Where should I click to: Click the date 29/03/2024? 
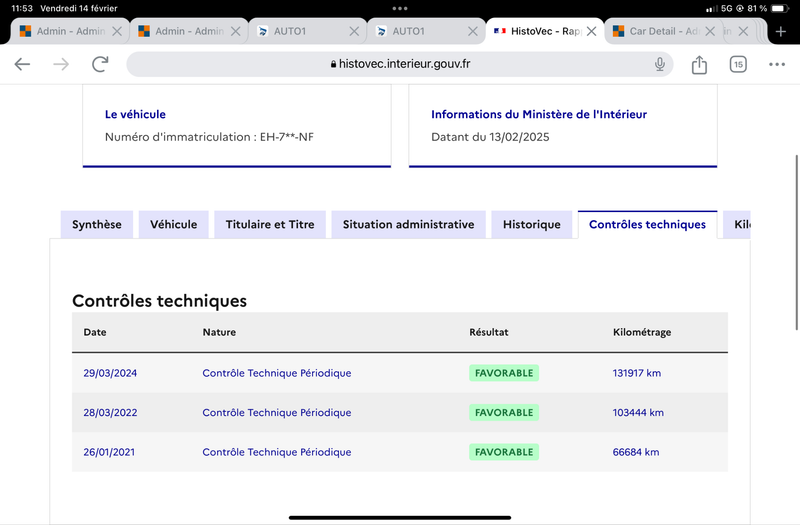coord(110,373)
